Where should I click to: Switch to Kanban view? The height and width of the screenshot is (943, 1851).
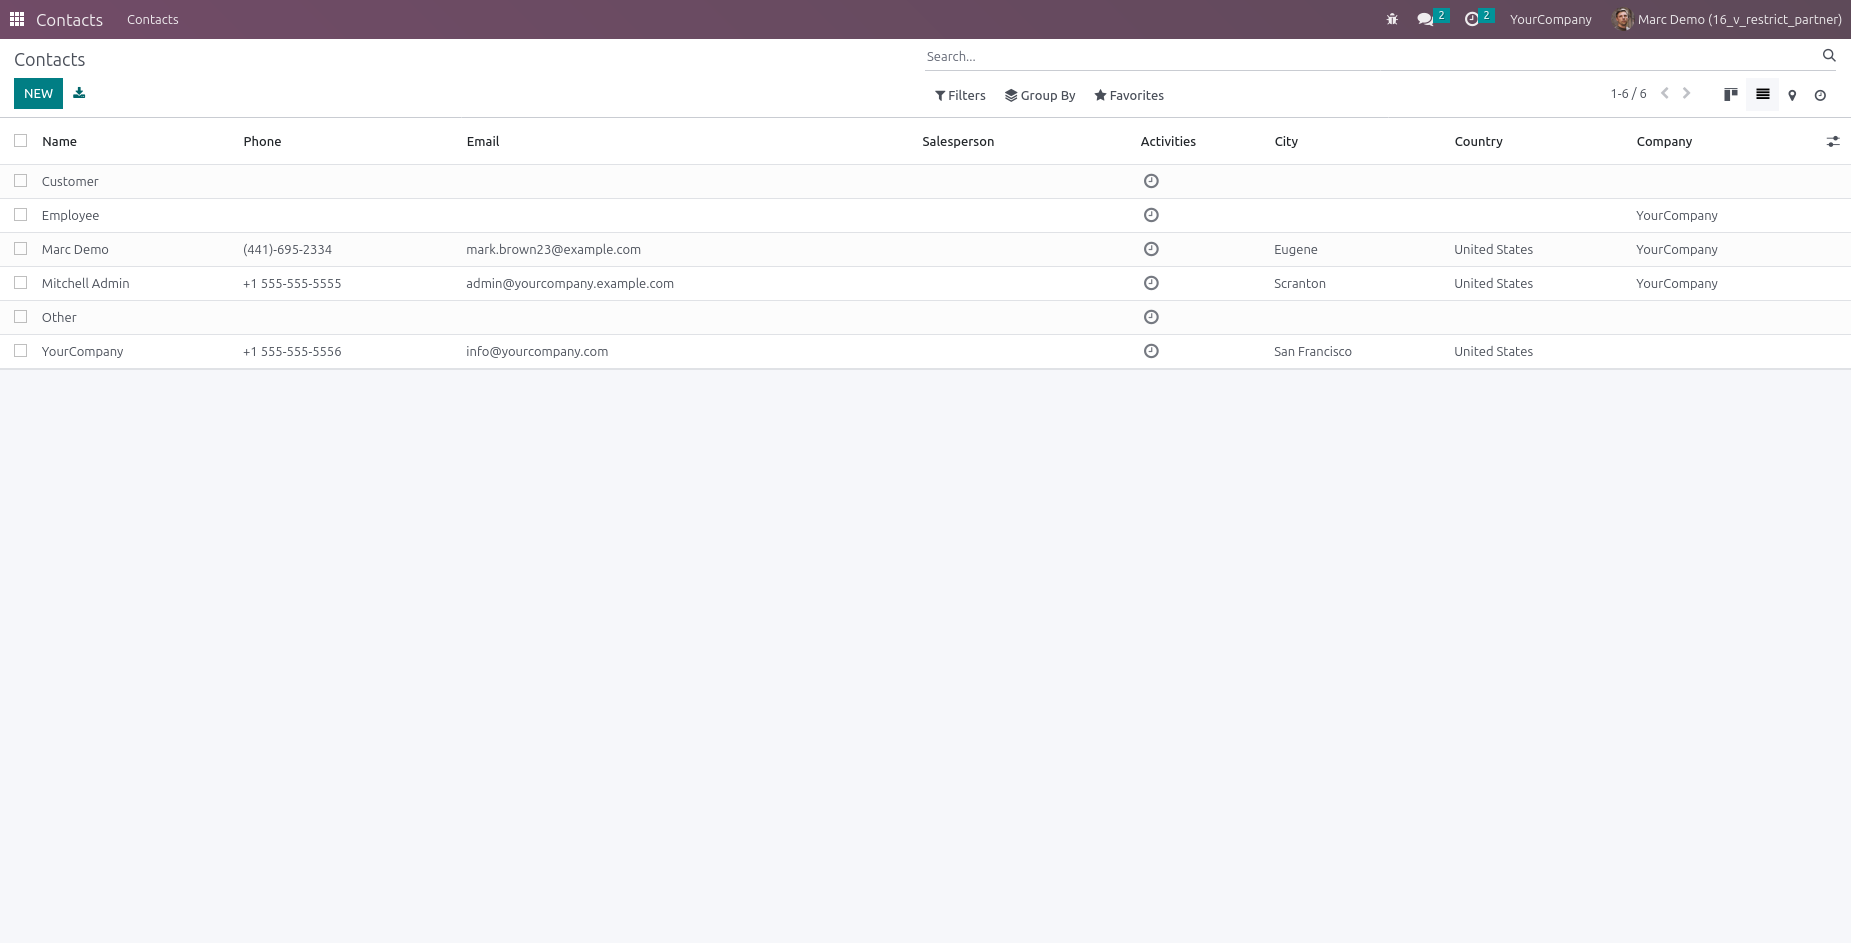tap(1731, 94)
